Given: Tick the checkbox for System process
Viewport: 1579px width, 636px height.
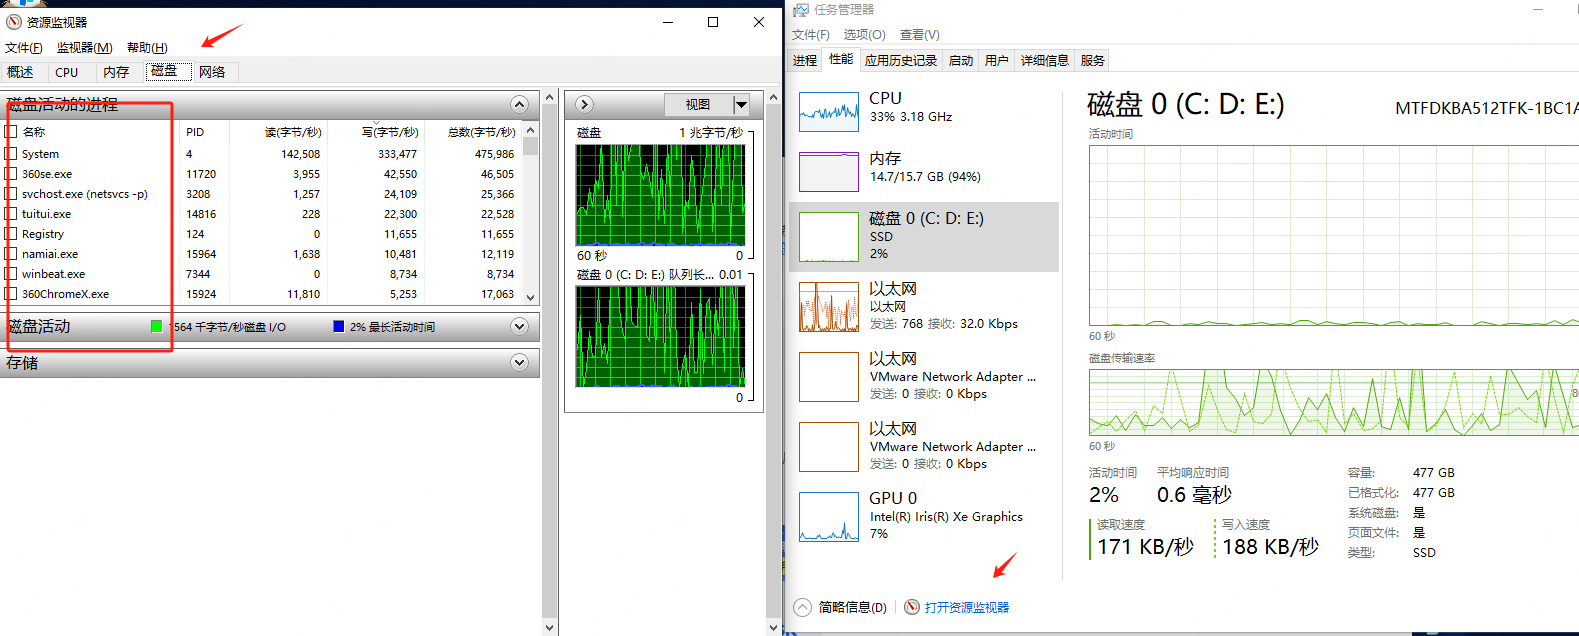Looking at the screenshot, I should click(11, 154).
